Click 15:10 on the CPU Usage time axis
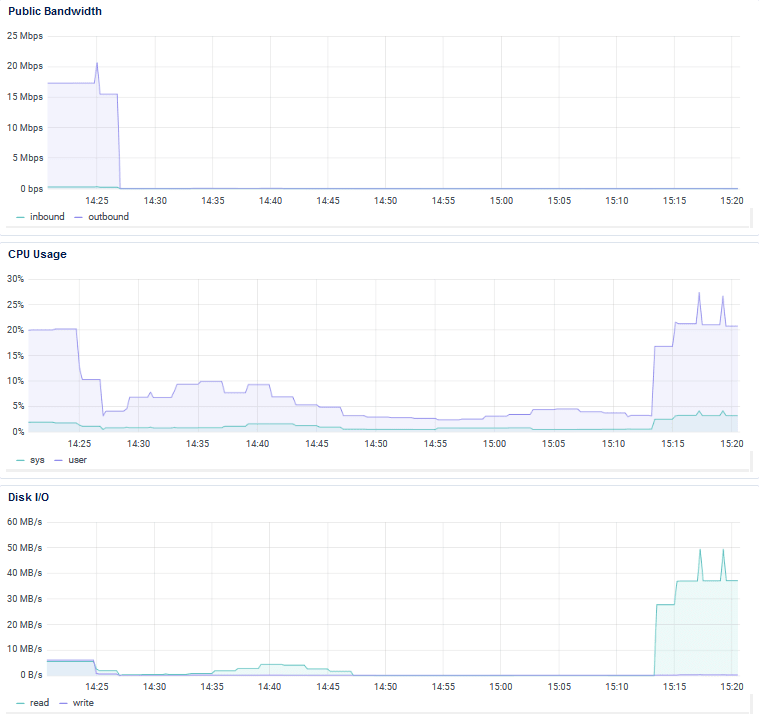The width and height of the screenshot is (759, 714). pyautogui.click(x=613, y=444)
